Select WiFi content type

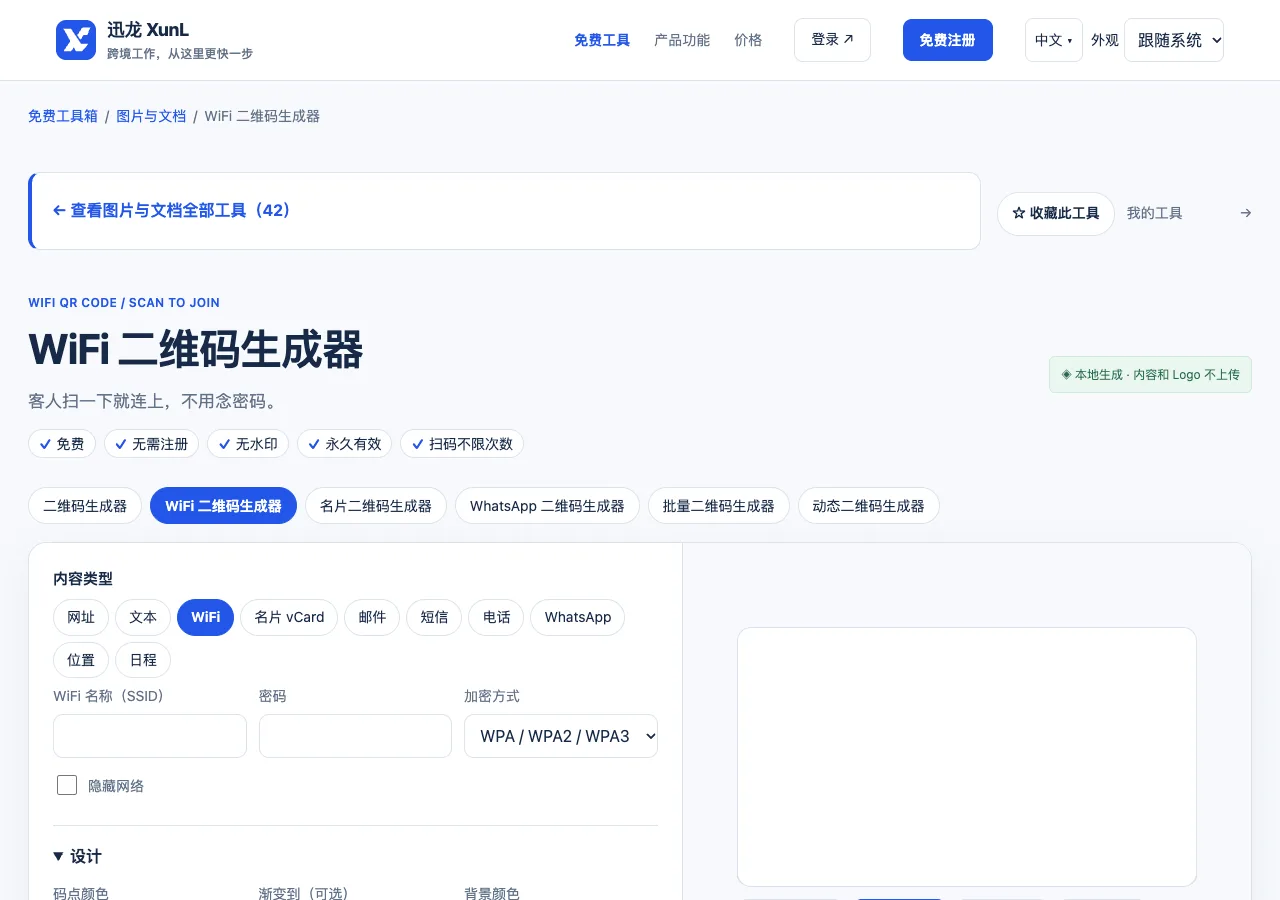click(x=205, y=617)
